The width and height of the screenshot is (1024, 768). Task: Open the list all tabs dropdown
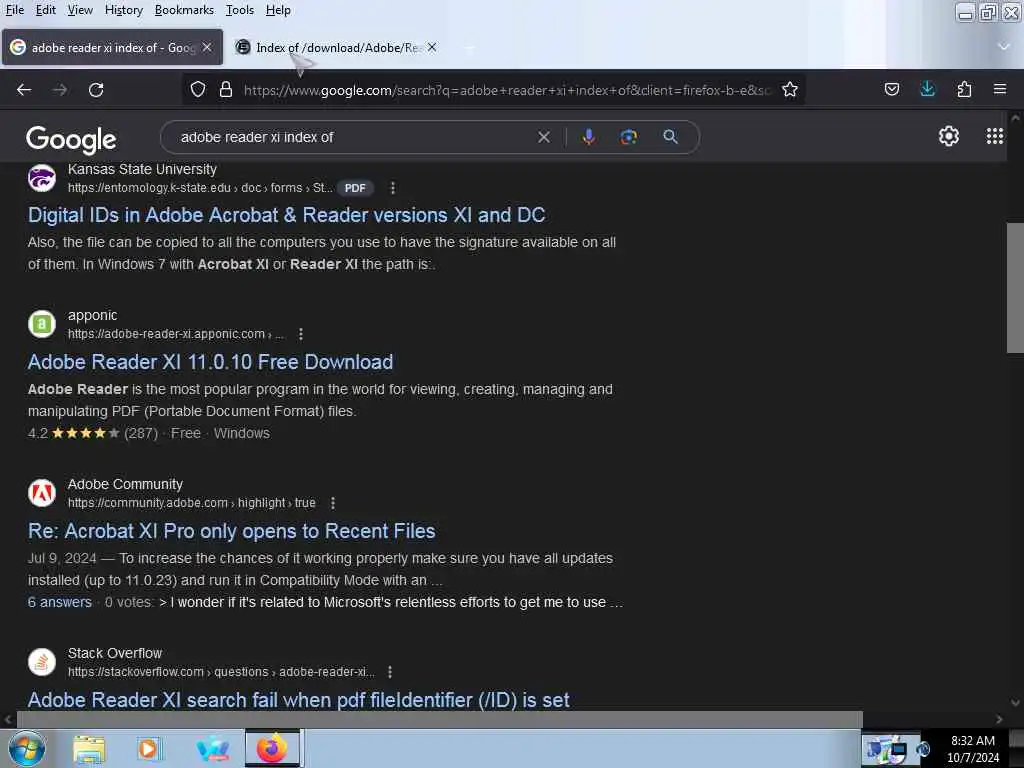[x=1004, y=47]
